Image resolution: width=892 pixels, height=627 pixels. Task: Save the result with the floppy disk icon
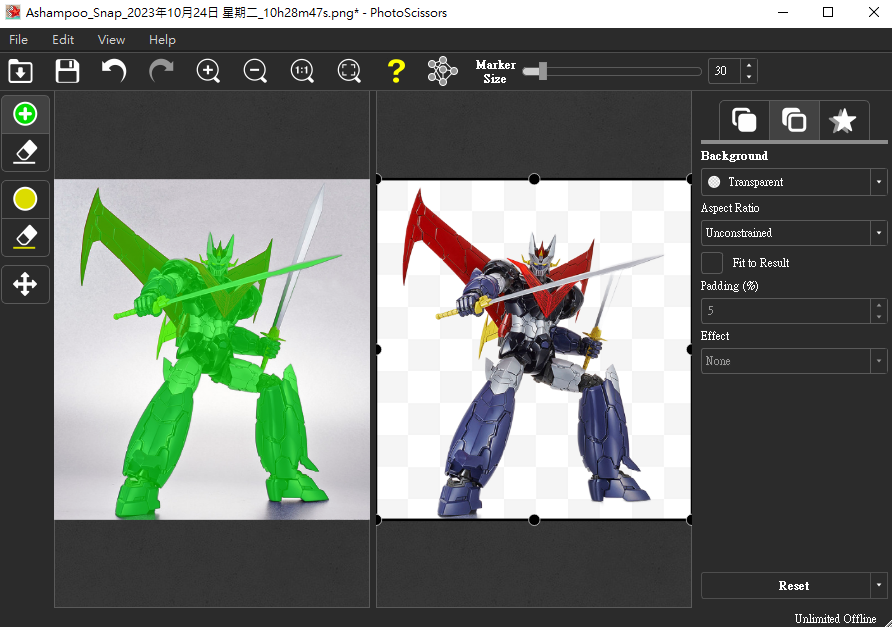click(x=67, y=72)
